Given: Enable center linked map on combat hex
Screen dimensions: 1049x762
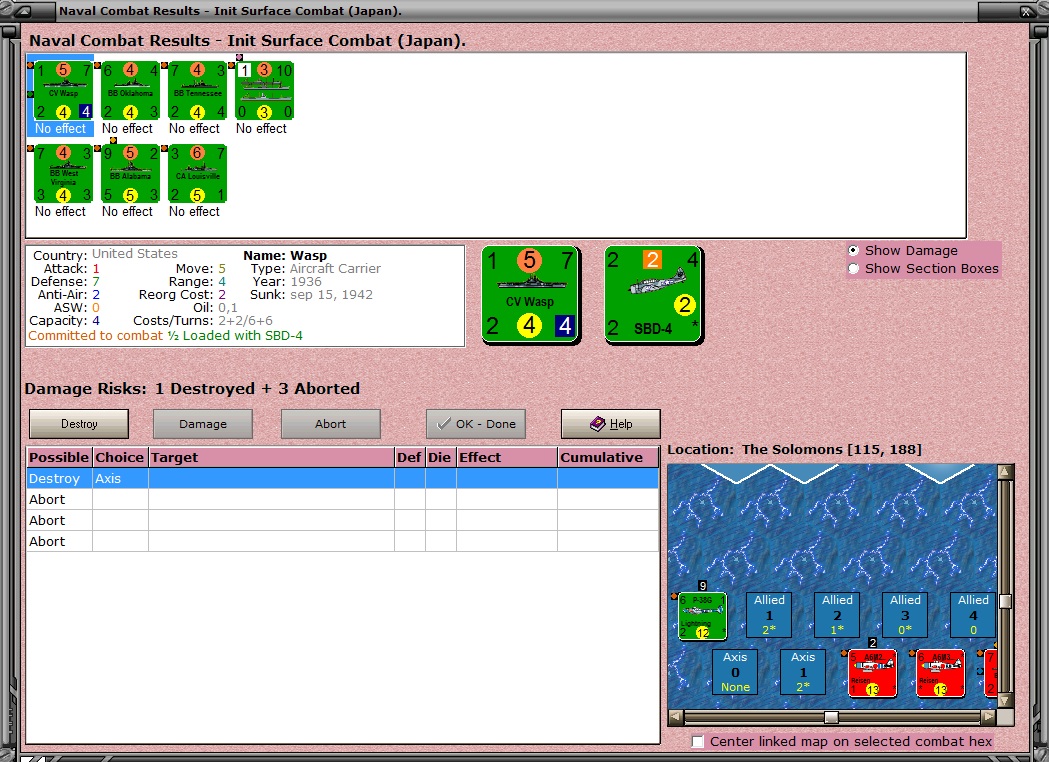Looking at the screenshot, I should (x=698, y=741).
